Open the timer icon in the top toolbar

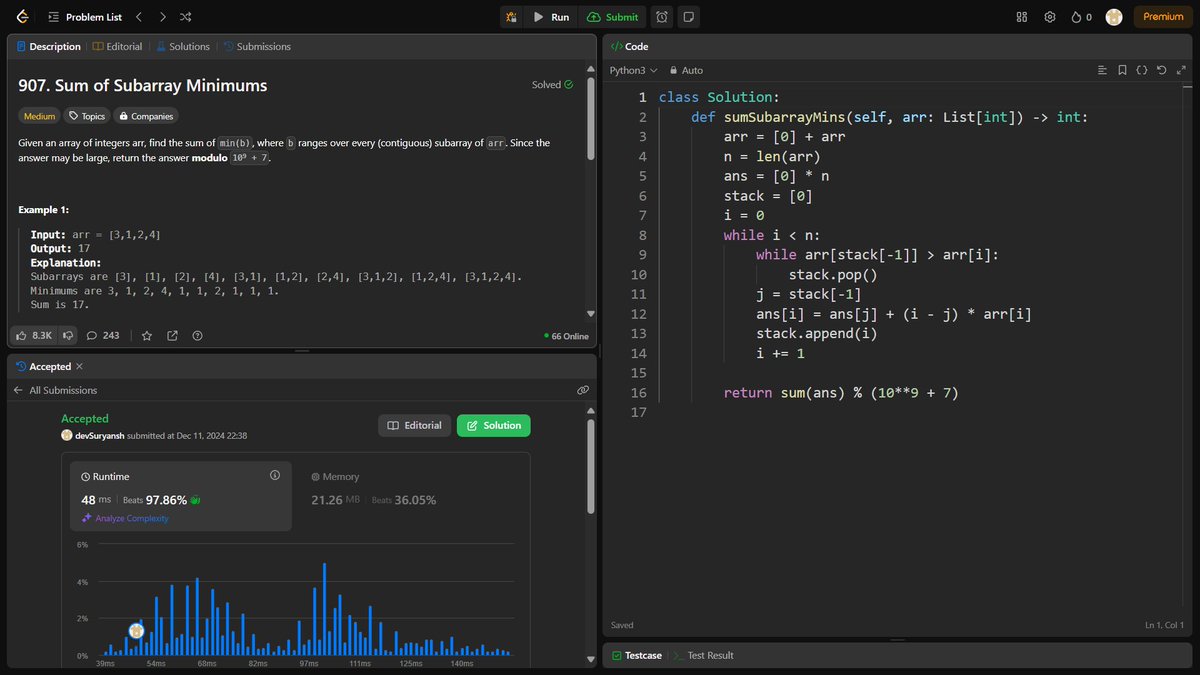click(661, 16)
